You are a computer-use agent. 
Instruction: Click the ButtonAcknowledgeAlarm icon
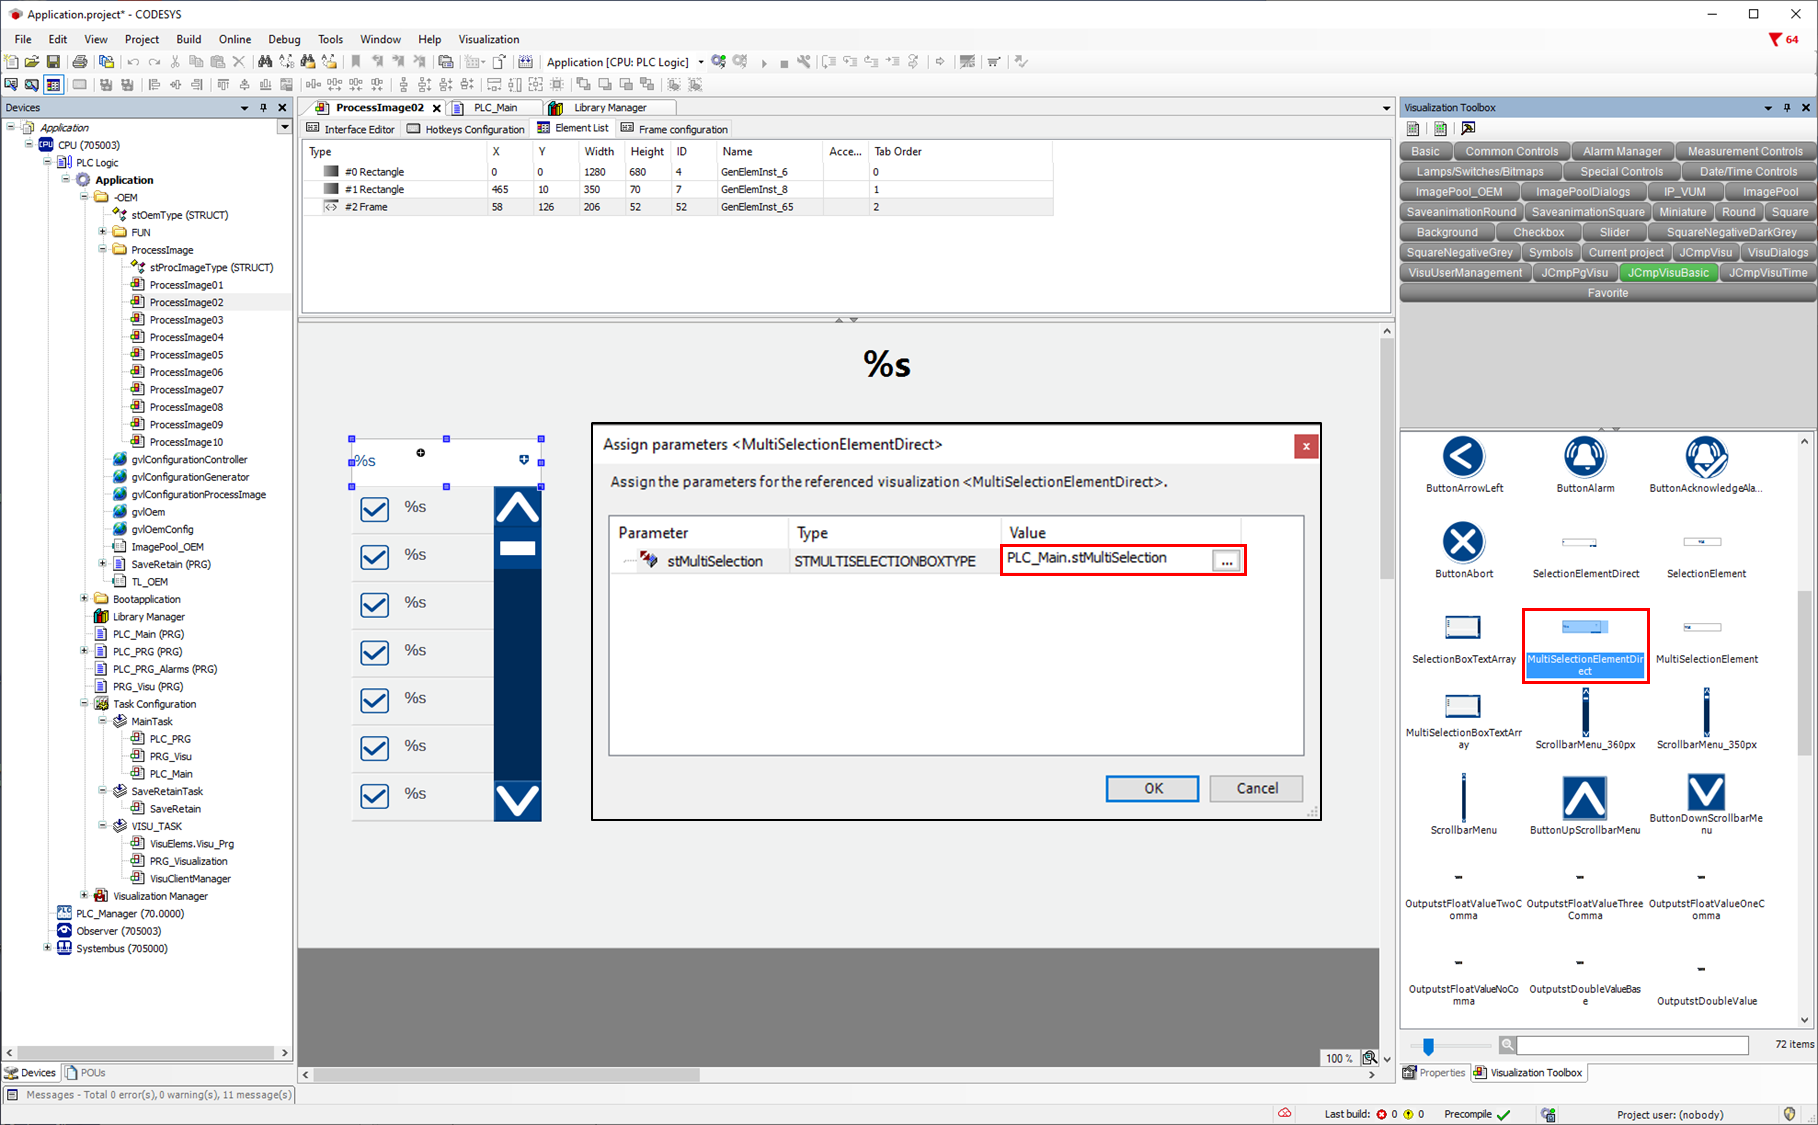pyautogui.click(x=1705, y=458)
